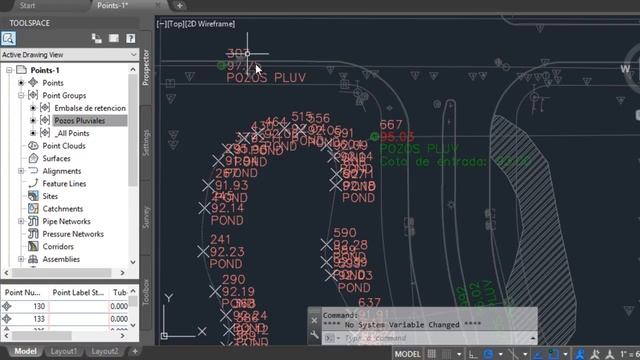Click the Toolspace panel display icon

[x=114, y=38]
